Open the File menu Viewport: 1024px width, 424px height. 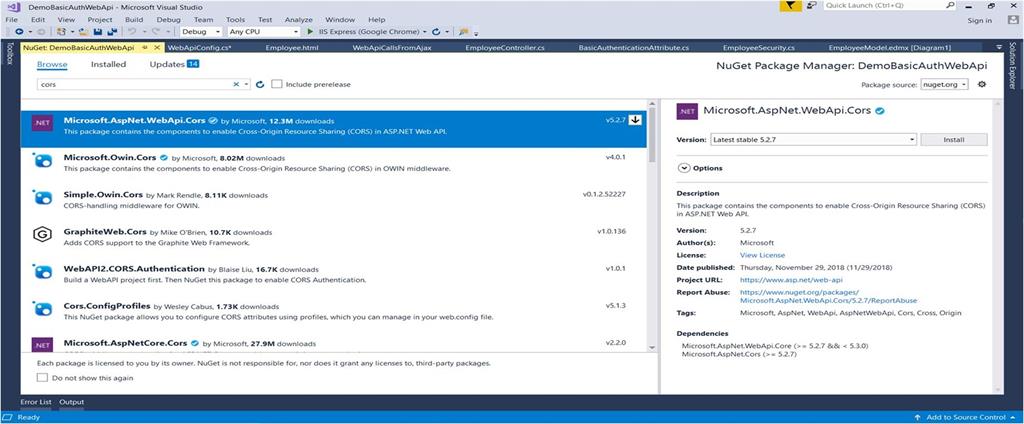11,20
